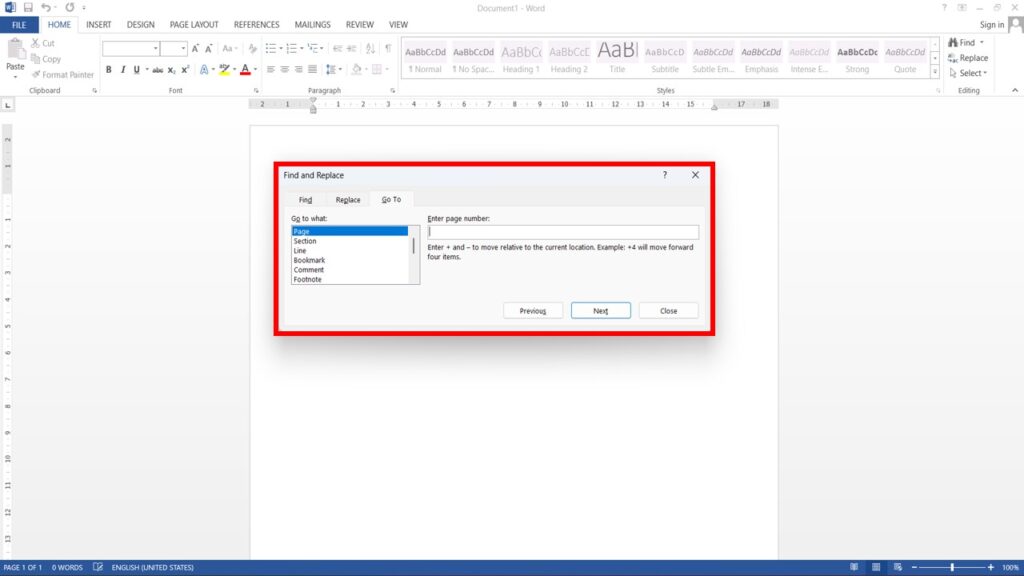Toggle subscript formatting
1024x576 pixels.
pos(172,70)
